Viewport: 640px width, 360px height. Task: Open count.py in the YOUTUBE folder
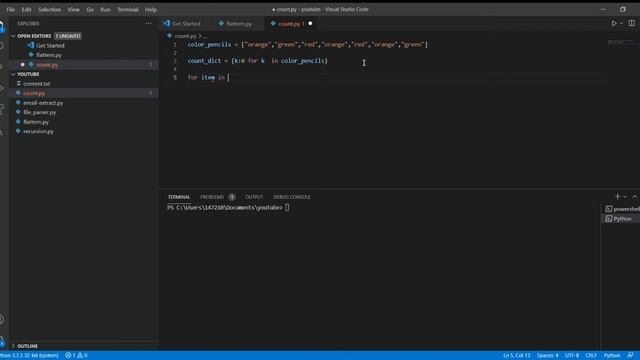[x=34, y=93]
